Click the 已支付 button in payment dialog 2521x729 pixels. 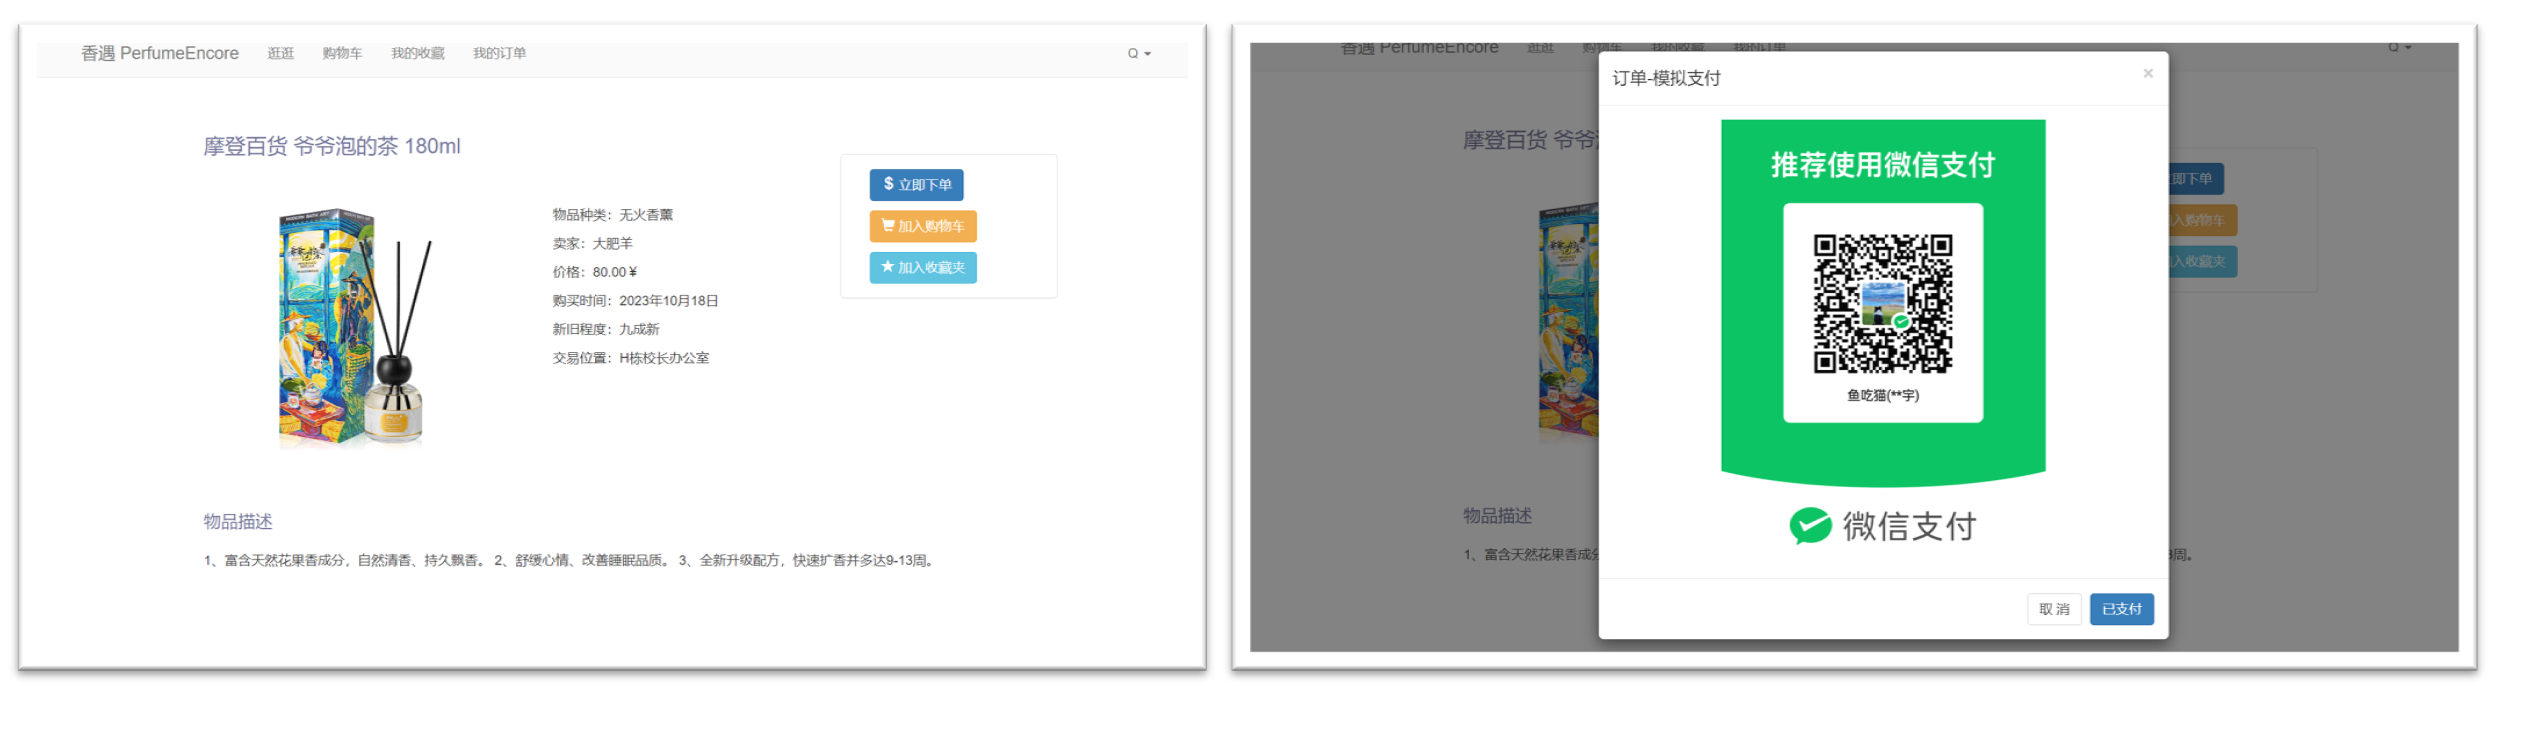pyautogui.click(x=2122, y=609)
